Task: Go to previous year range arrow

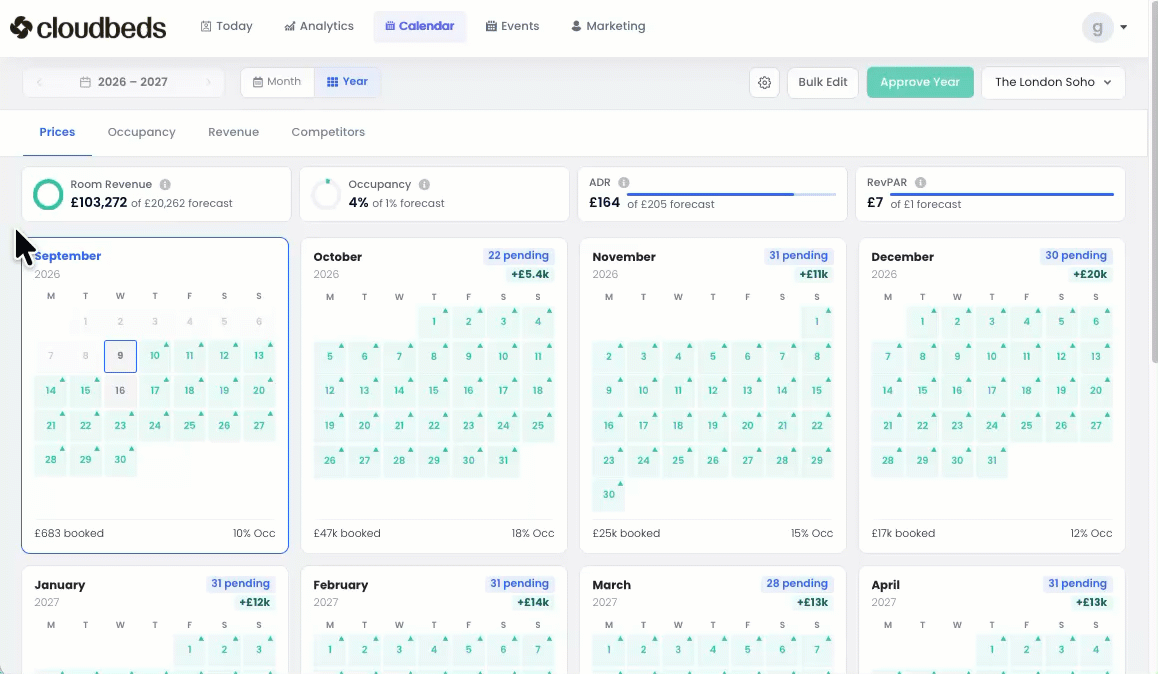Action: (x=39, y=82)
